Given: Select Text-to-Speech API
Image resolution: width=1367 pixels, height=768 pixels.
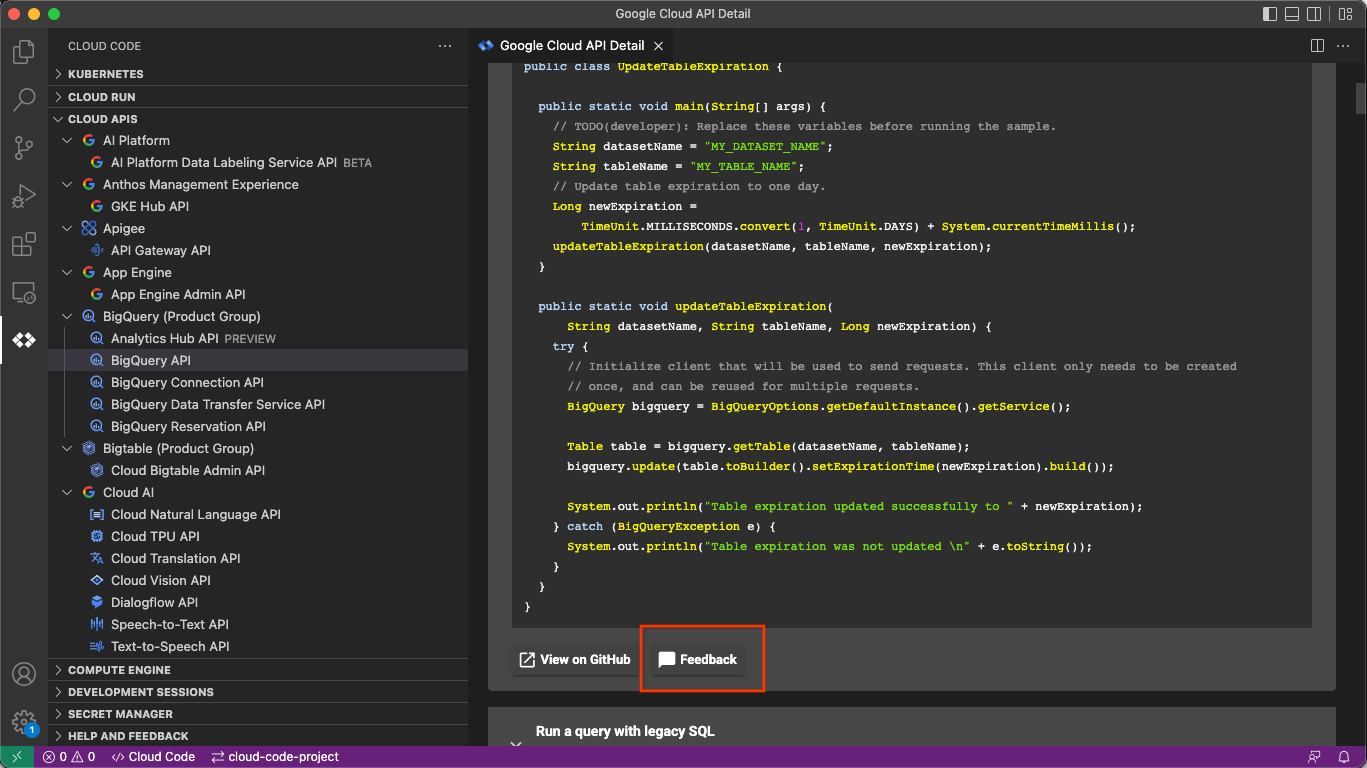Looking at the screenshot, I should click(x=258, y=646).
